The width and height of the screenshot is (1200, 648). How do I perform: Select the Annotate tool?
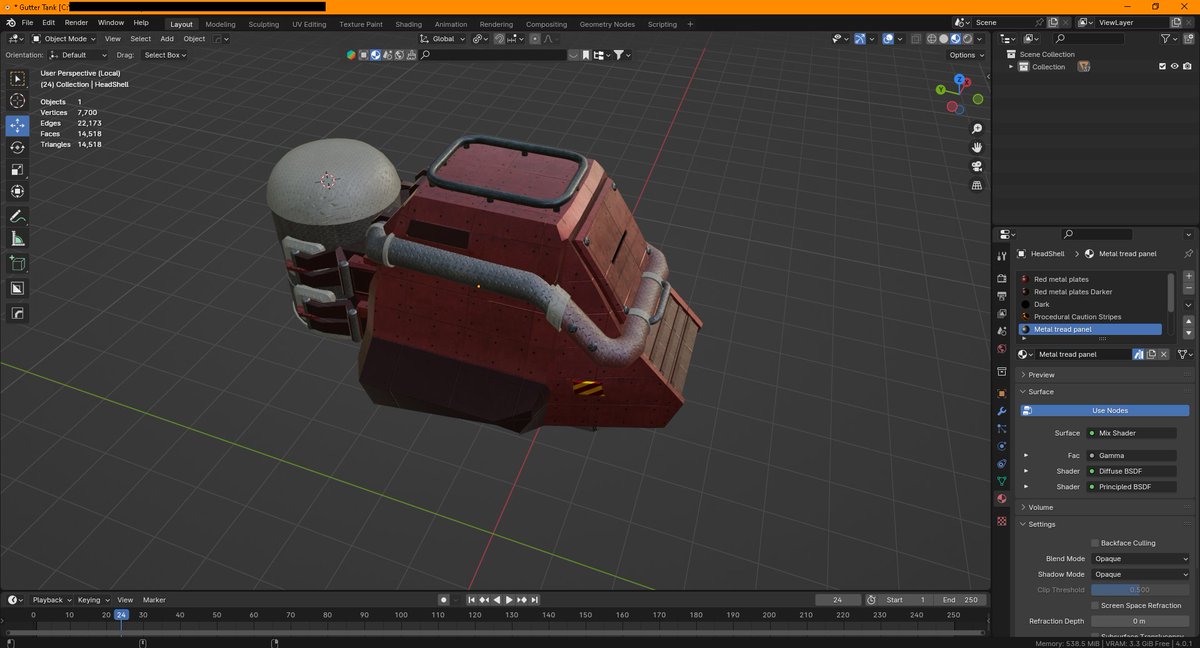tap(17, 217)
